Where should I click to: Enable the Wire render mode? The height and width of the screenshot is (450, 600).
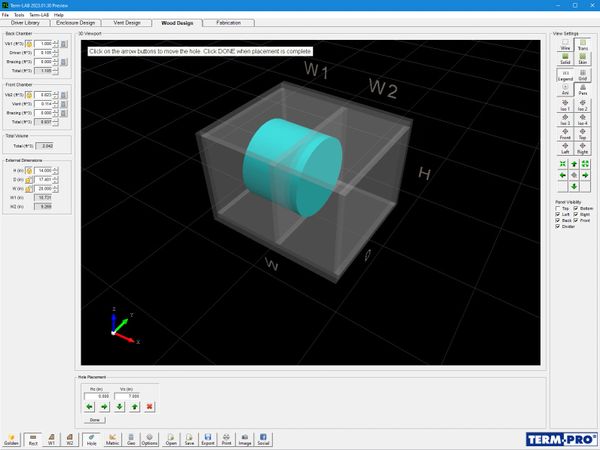565,44
